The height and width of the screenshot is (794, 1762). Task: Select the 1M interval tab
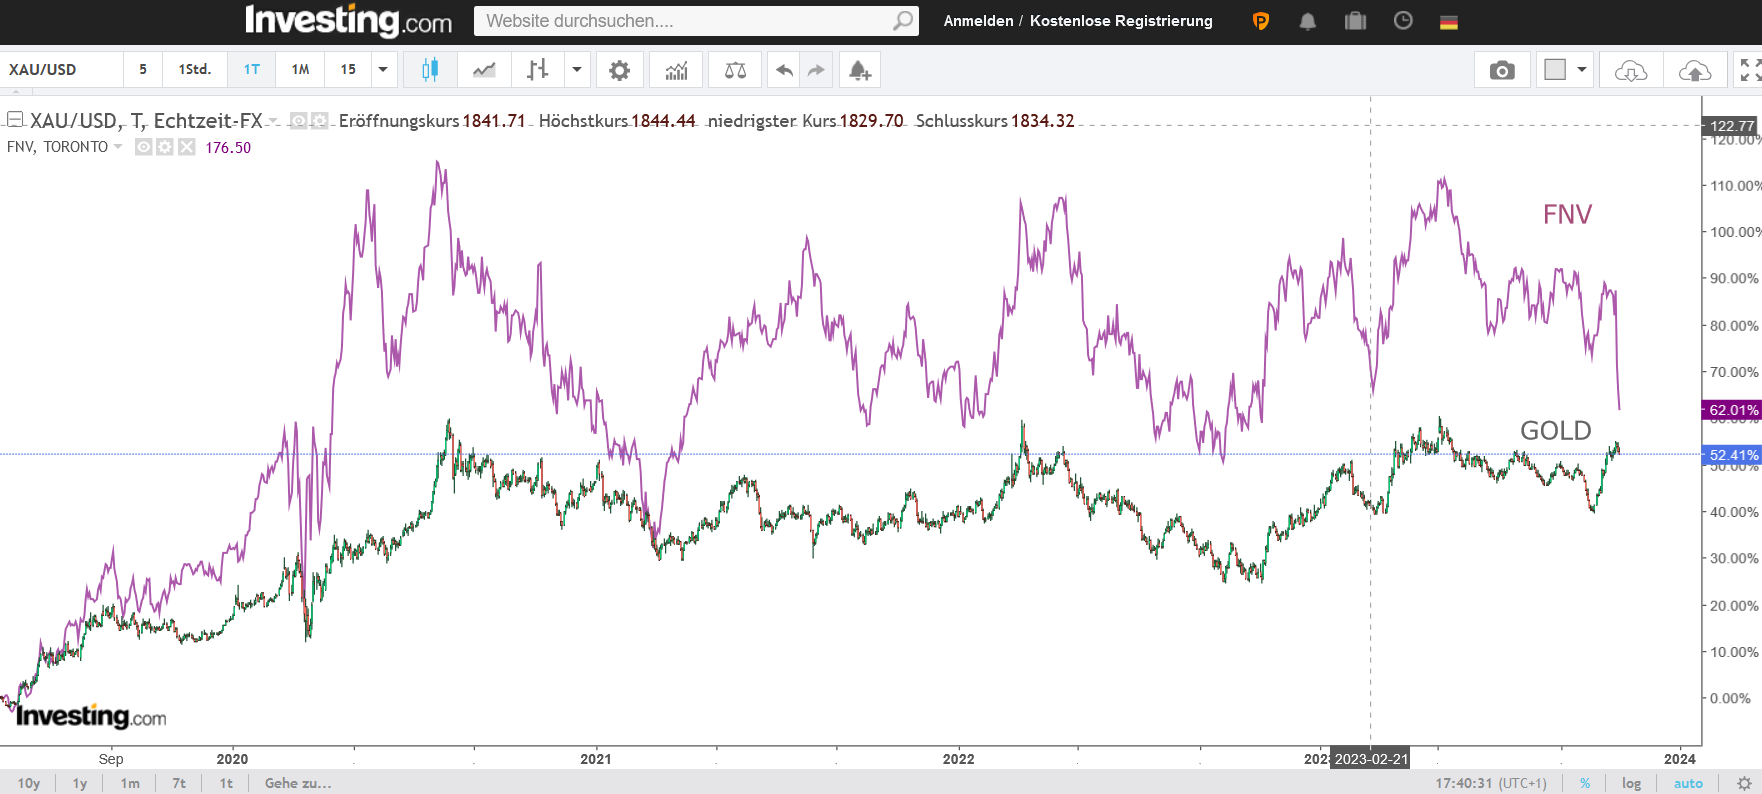coord(300,70)
